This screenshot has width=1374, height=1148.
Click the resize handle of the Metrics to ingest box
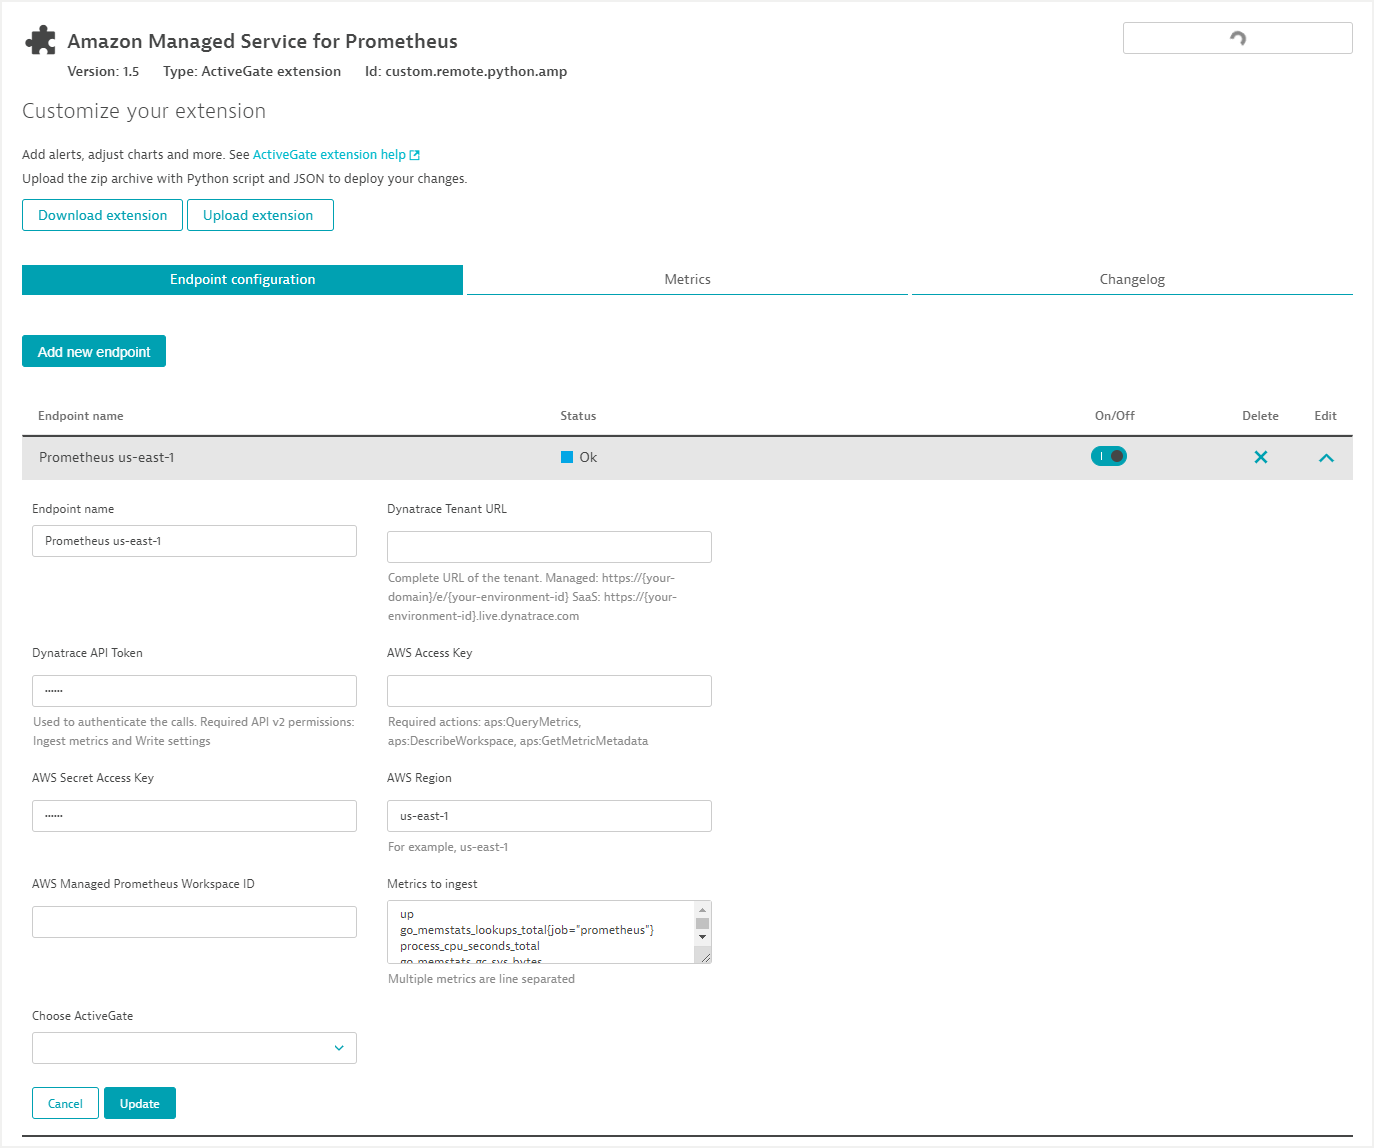[x=704, y=957]
